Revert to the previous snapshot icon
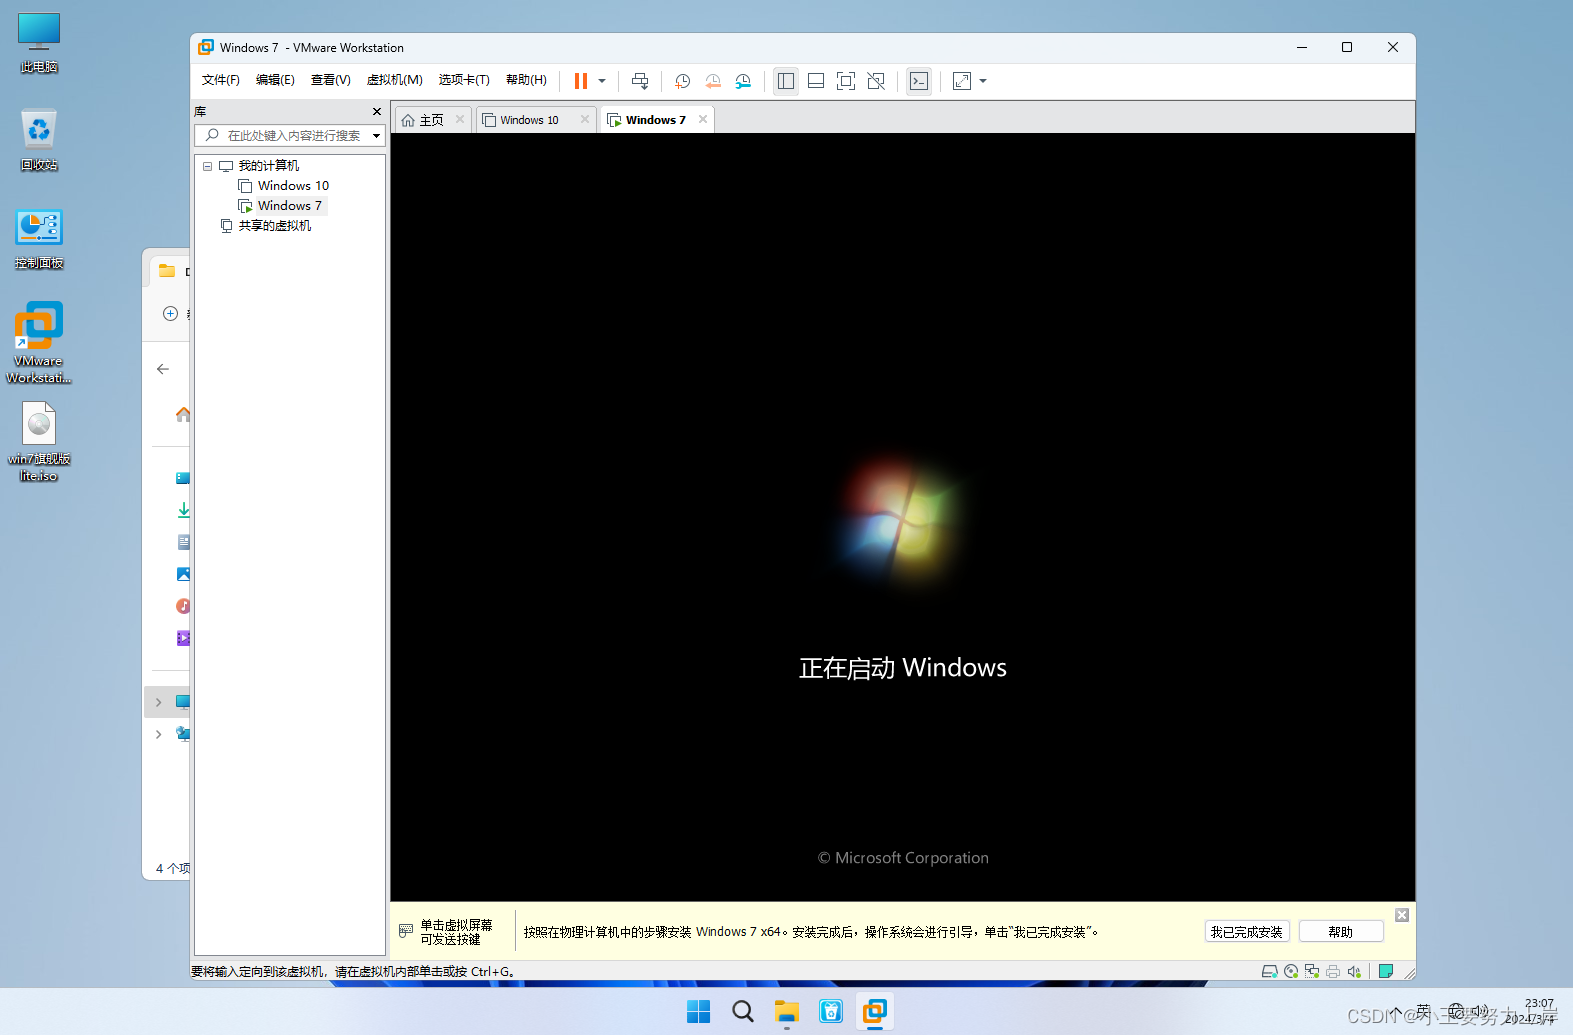1573x1035 pixels. 713,81
